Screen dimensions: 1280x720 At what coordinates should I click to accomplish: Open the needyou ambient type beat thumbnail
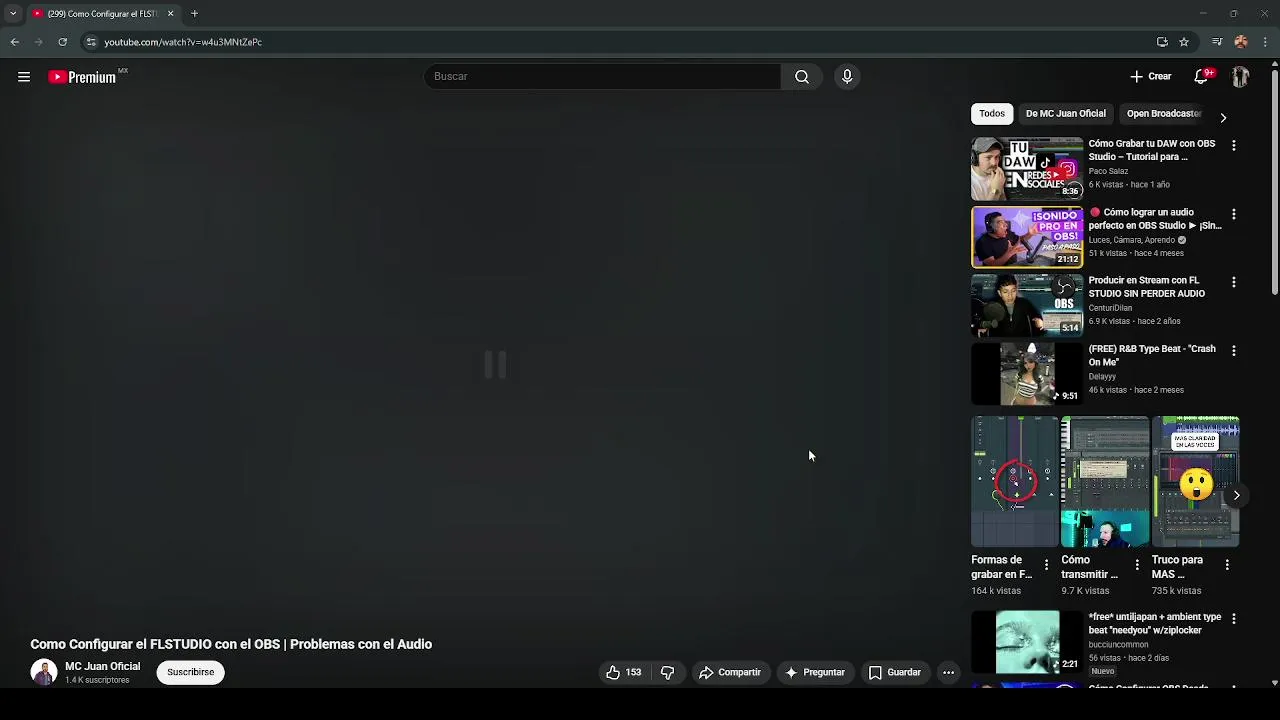[1027, 642]
